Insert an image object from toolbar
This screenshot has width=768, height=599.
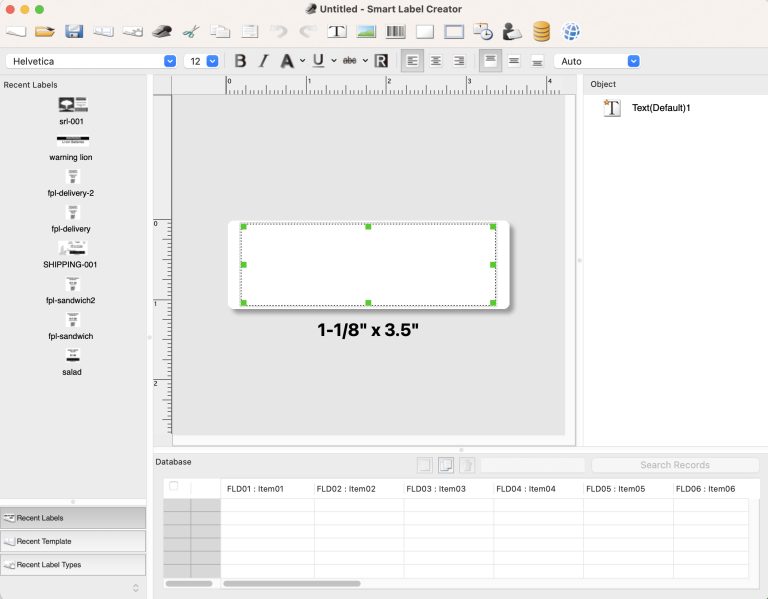pyautogui.click(x=367, y=31)
